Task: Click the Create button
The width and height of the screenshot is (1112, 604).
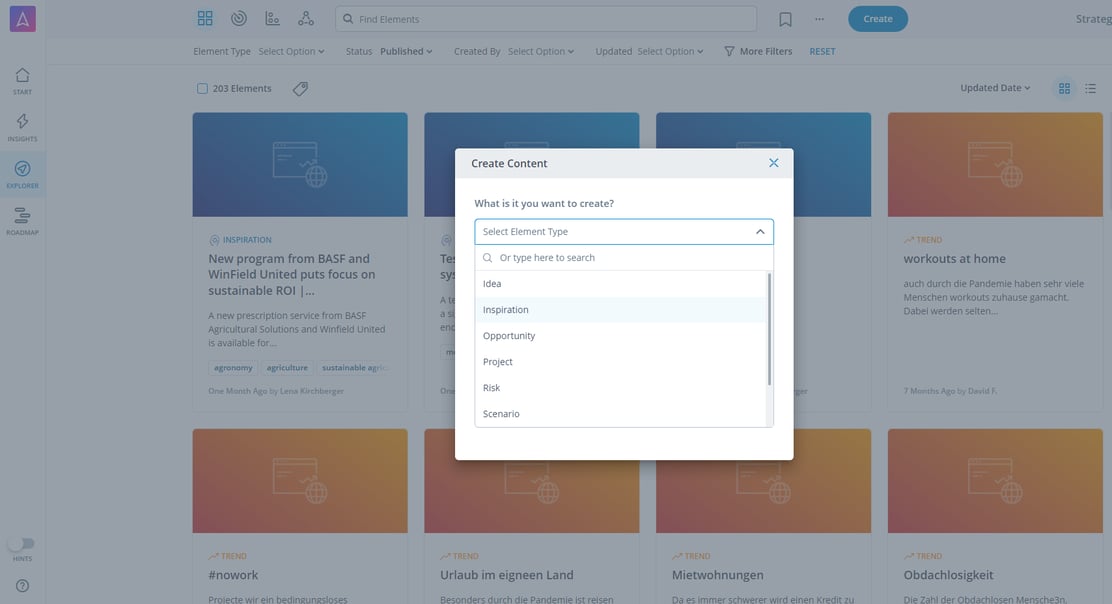Action: (877, 18)
